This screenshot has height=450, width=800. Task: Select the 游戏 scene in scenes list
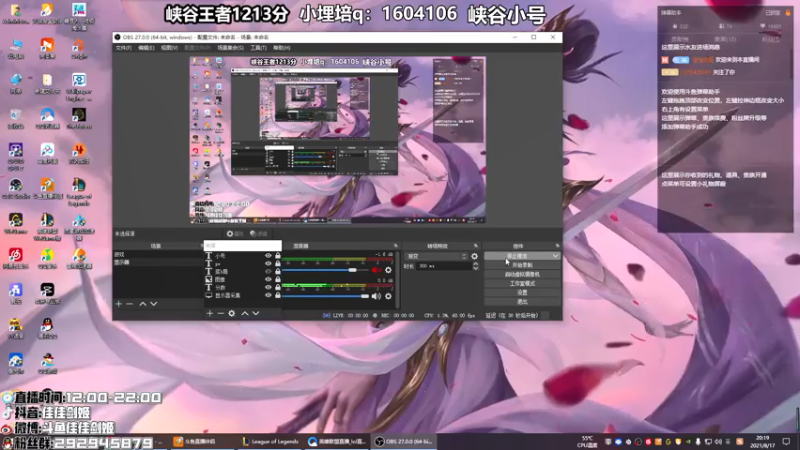point(158,254)
